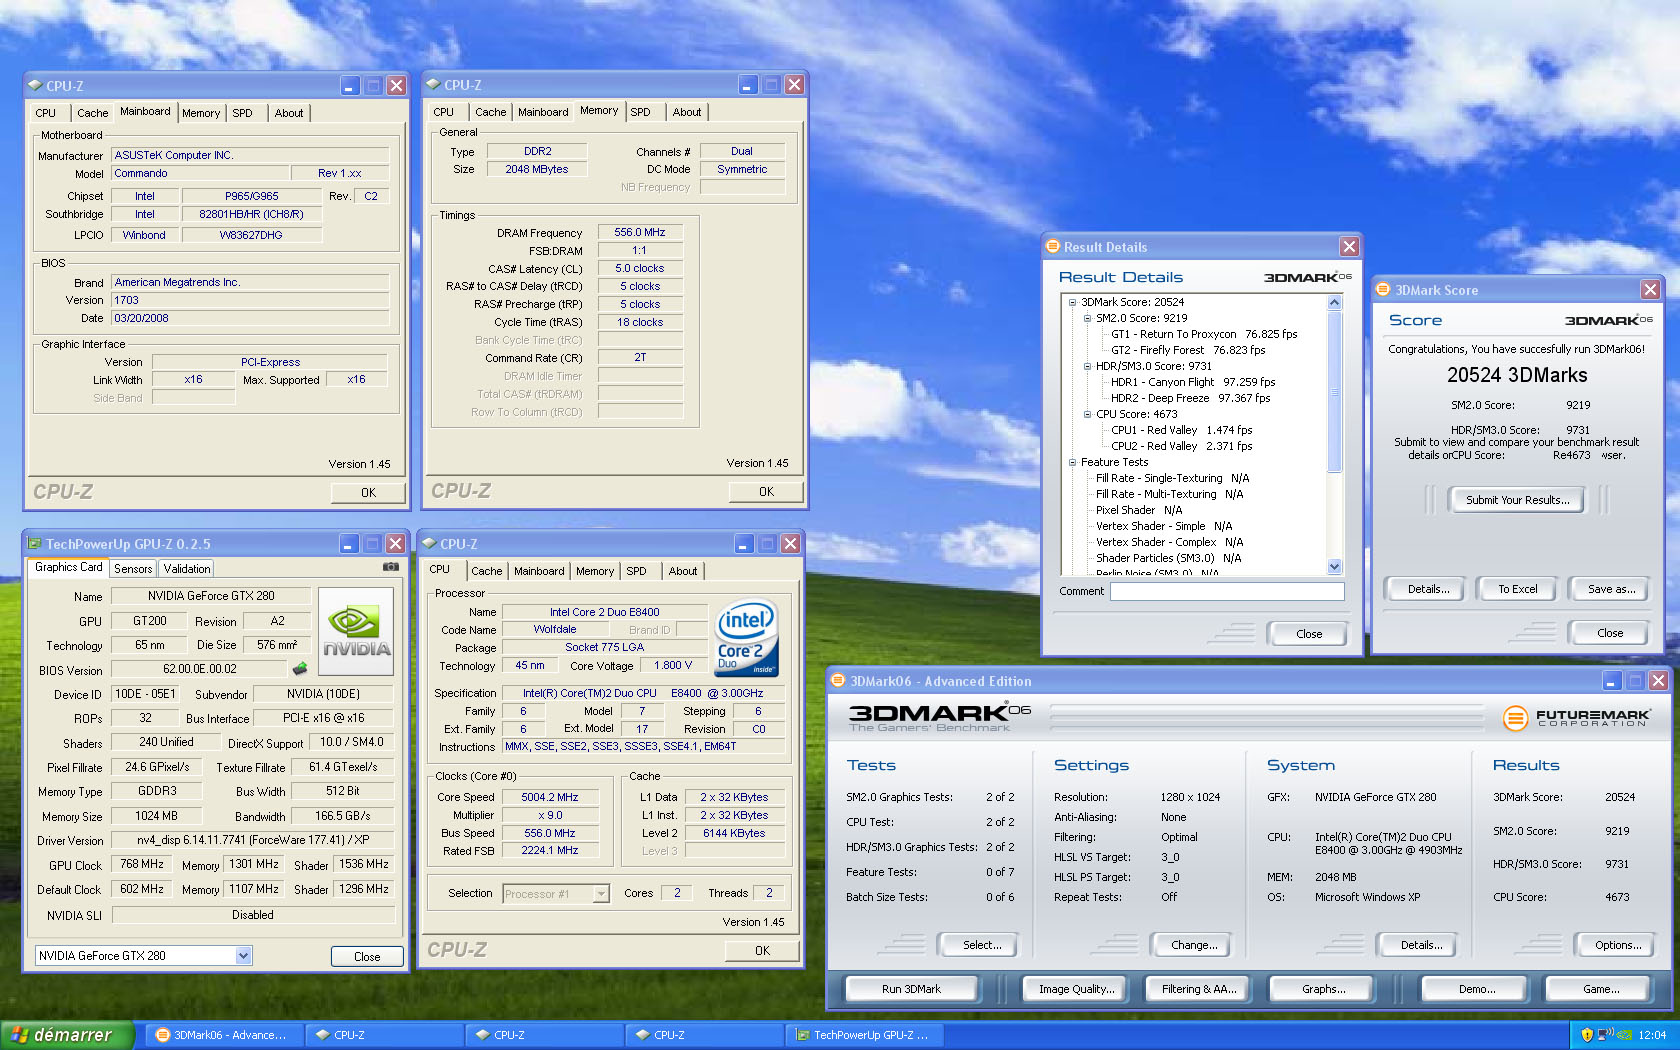Collapse the SM2.0 Score: 9219 node
The width and height of the screenshot is (1680, 1050).
pyautogui.click(x=1087, y=318)
